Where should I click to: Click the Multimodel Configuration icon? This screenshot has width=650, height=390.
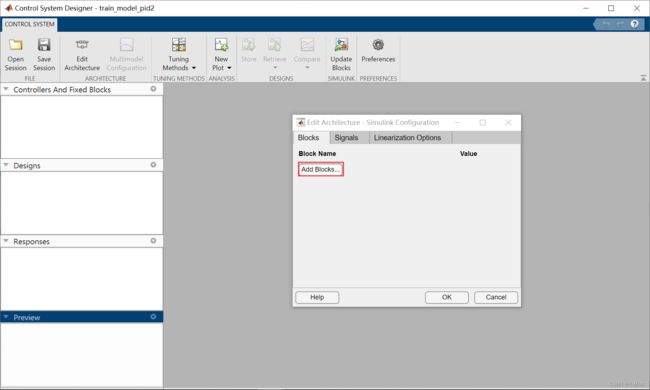tap(126, 45)
